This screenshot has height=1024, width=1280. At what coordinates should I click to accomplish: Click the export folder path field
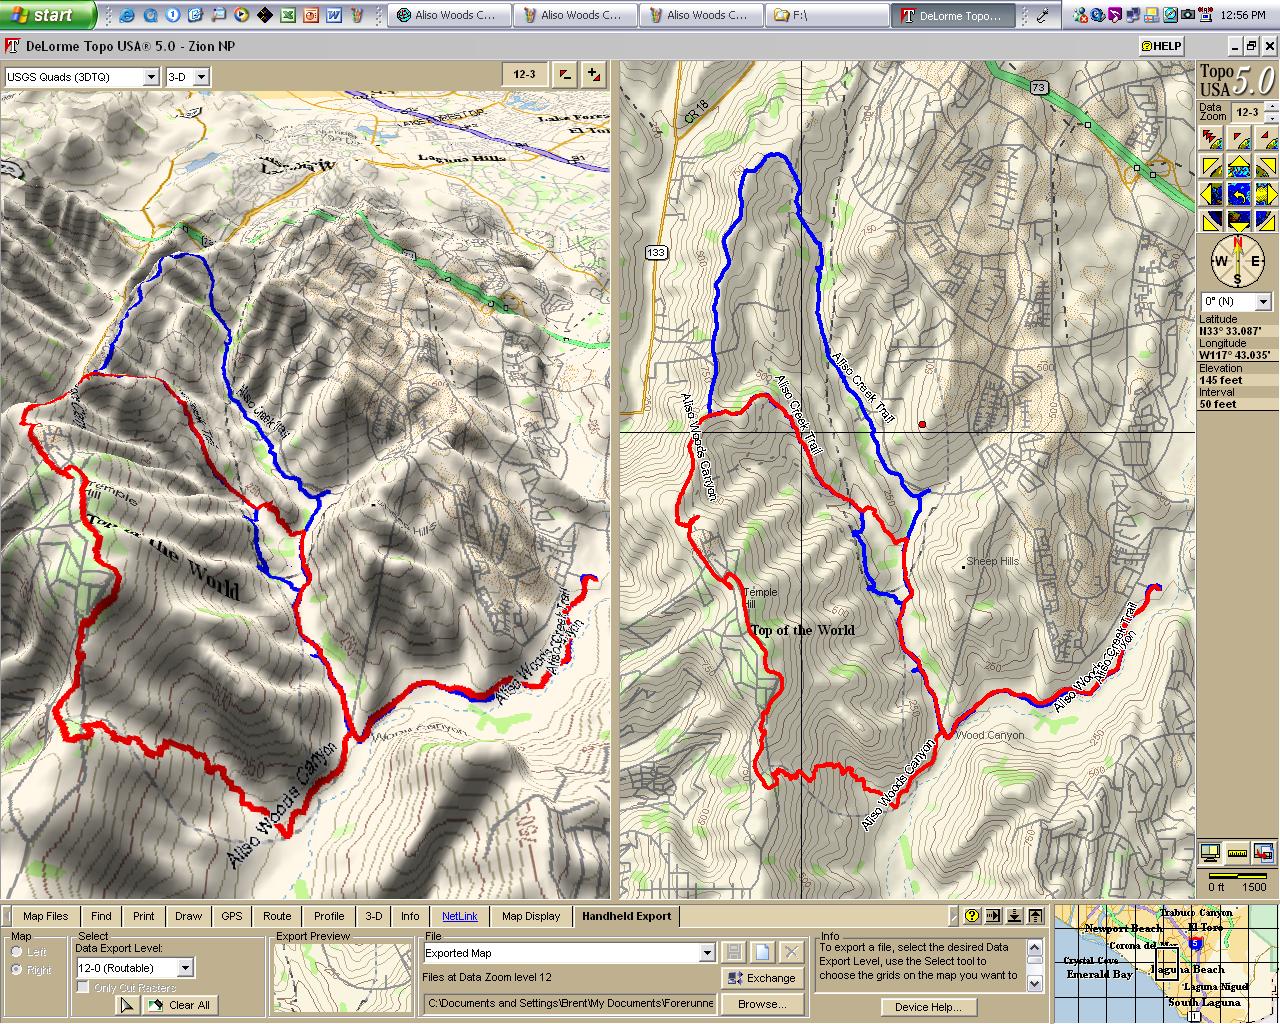point(569,1004)
